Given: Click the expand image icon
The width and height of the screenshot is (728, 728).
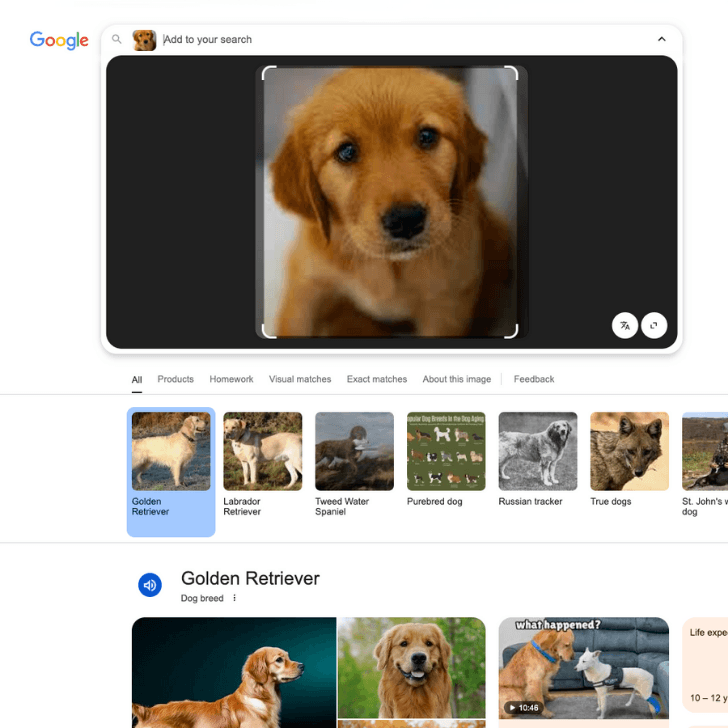Looking at the screenshot, I should click(654, 325).
